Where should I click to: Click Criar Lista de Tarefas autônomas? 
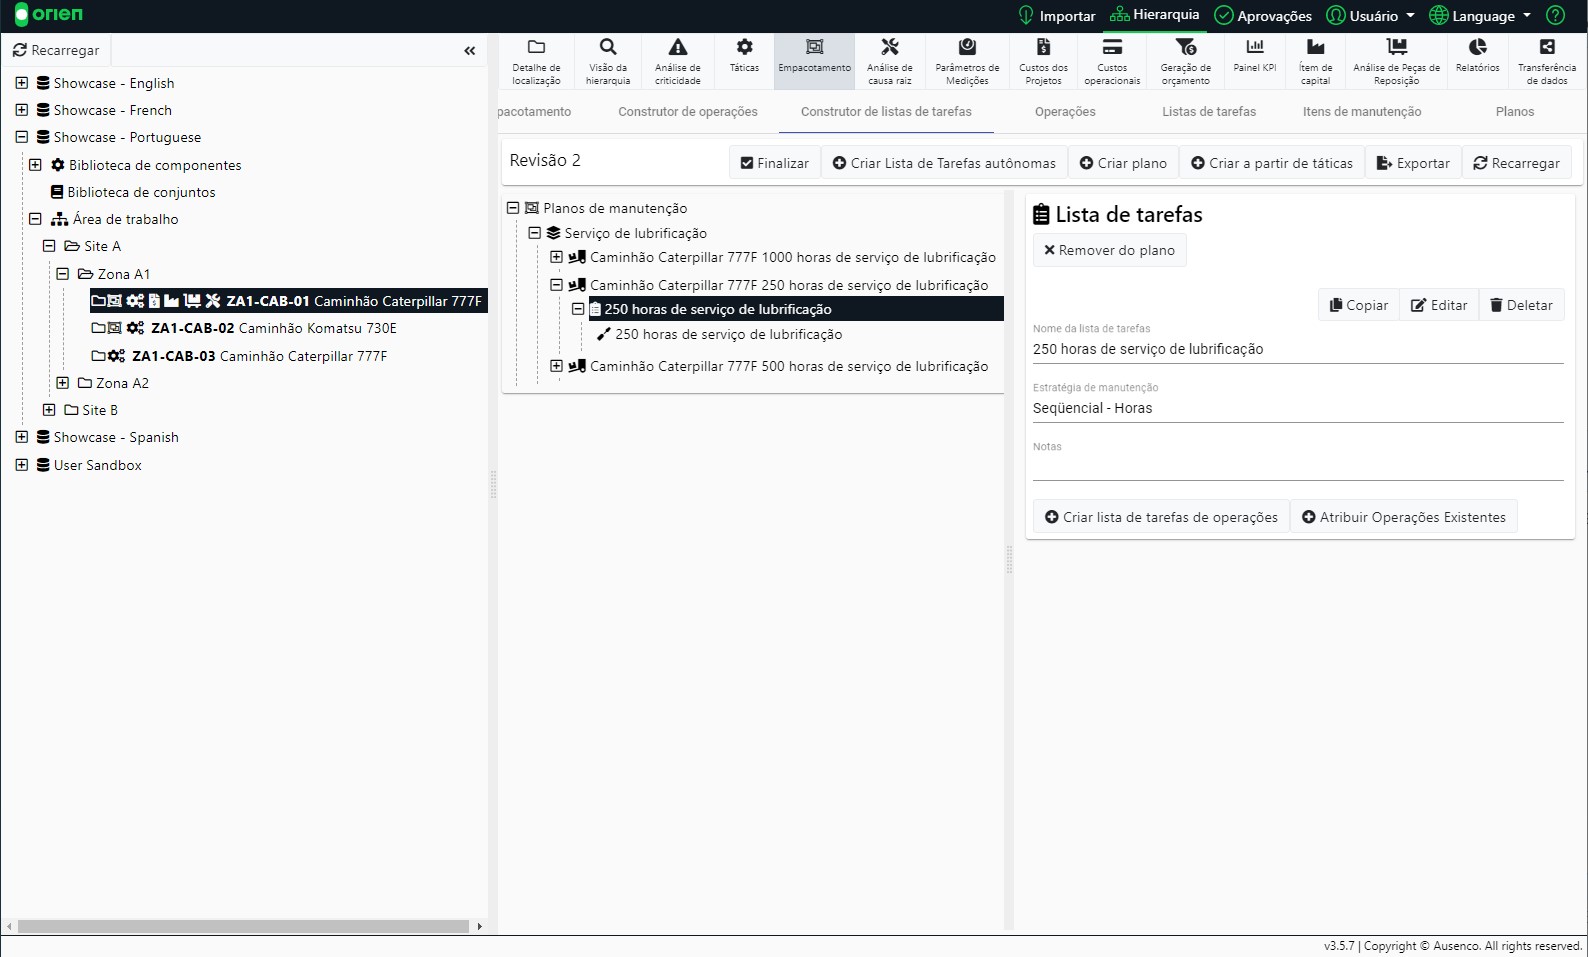944,163
